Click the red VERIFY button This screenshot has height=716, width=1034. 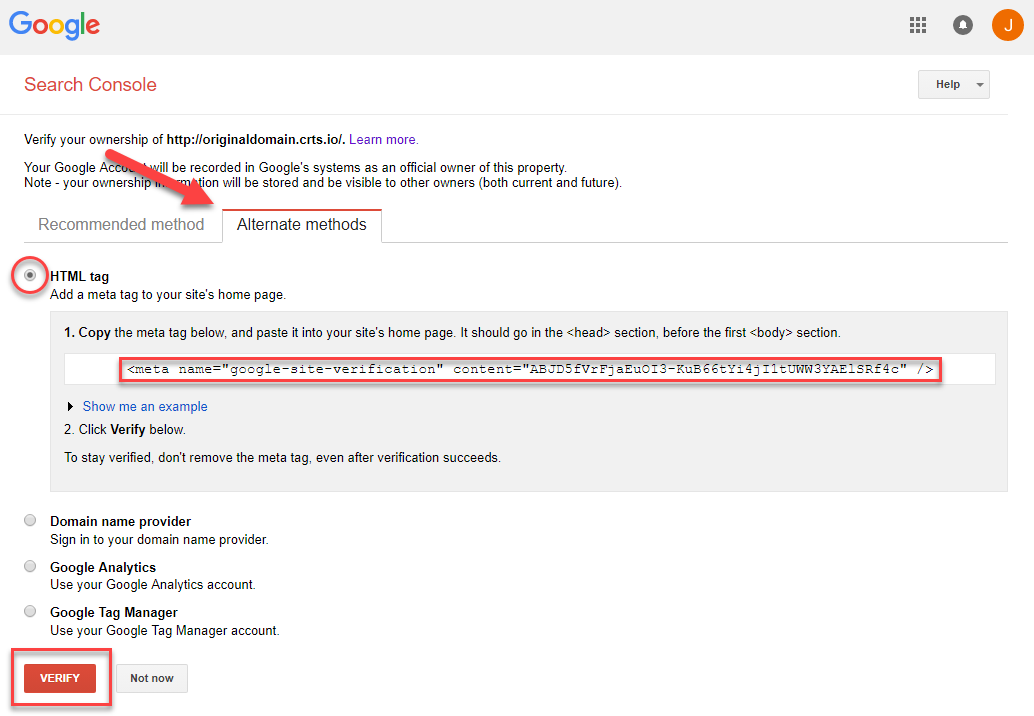(60, 678)
